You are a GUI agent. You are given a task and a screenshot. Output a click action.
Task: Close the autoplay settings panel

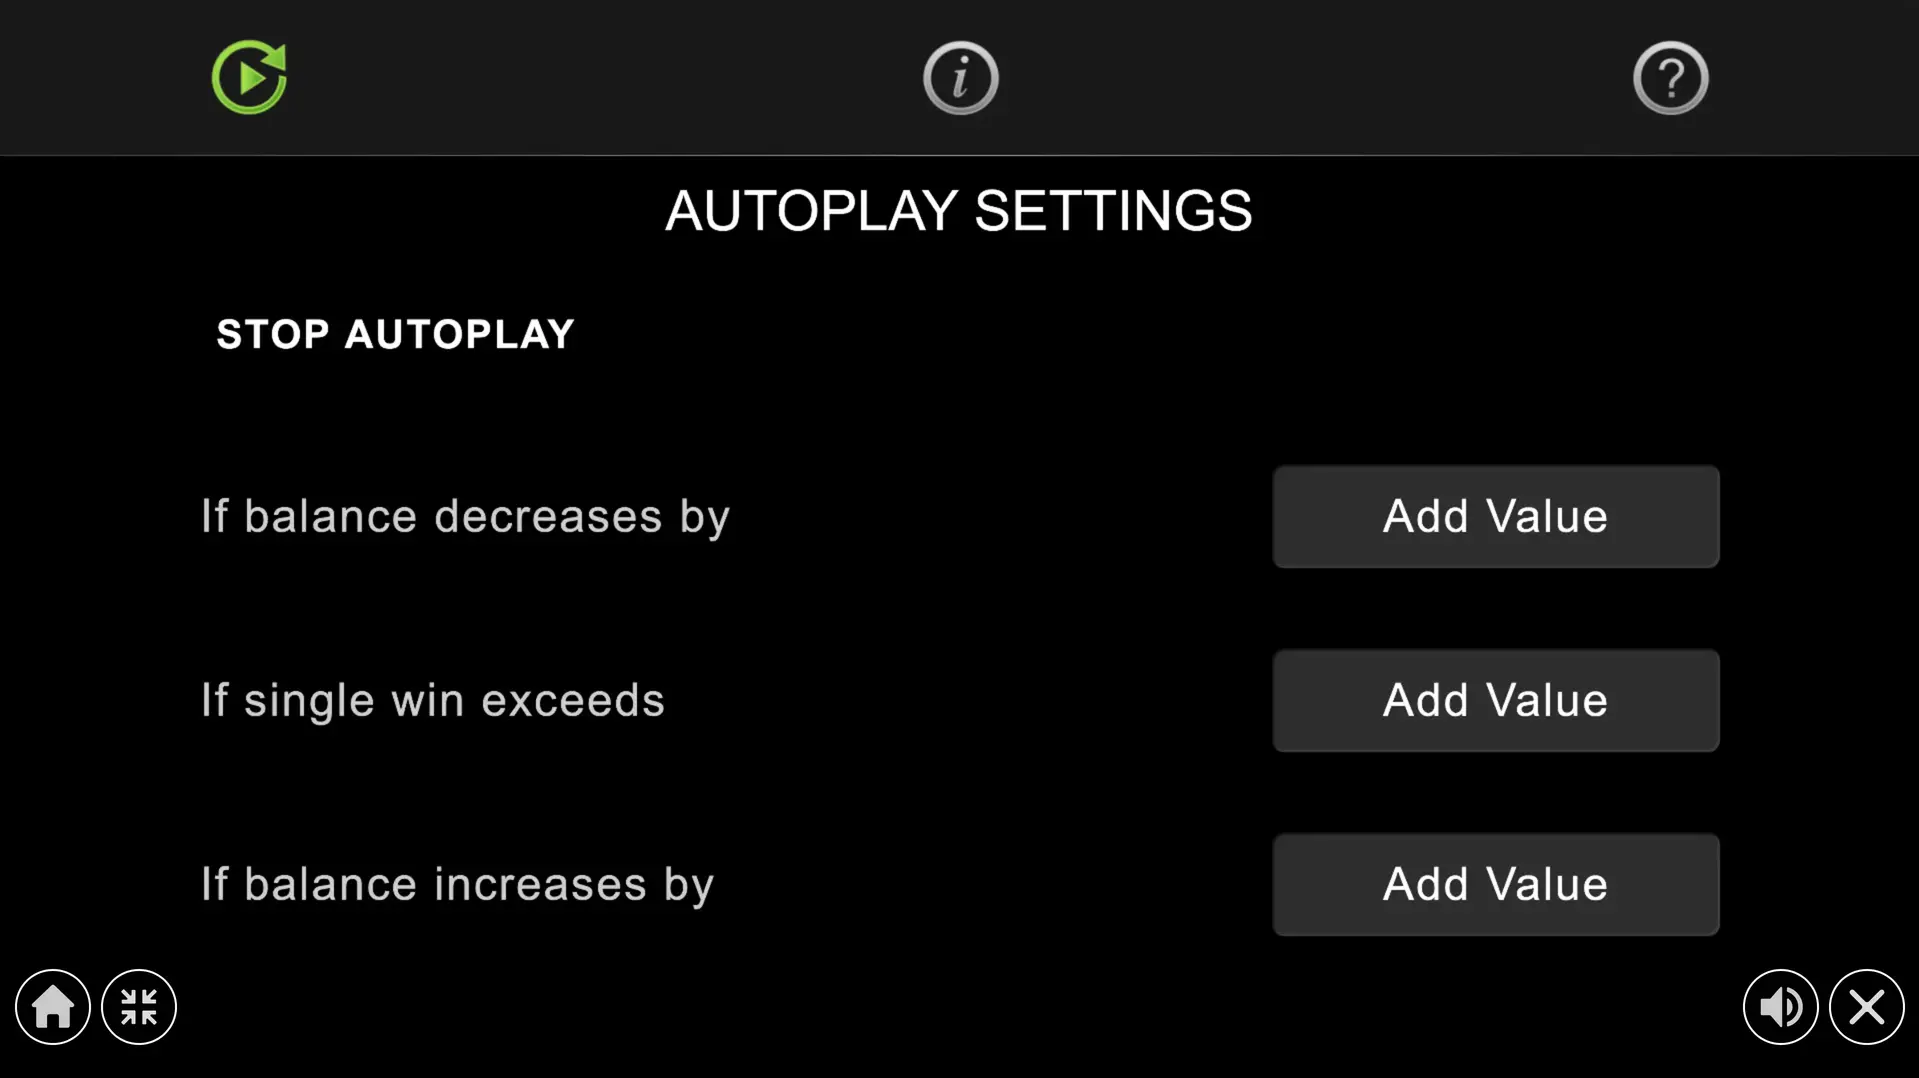(1866, 1006)
